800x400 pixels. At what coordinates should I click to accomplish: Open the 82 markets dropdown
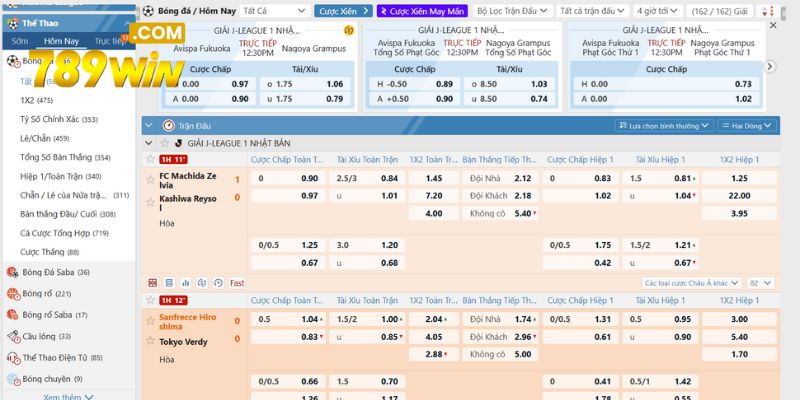coord(761,283)
